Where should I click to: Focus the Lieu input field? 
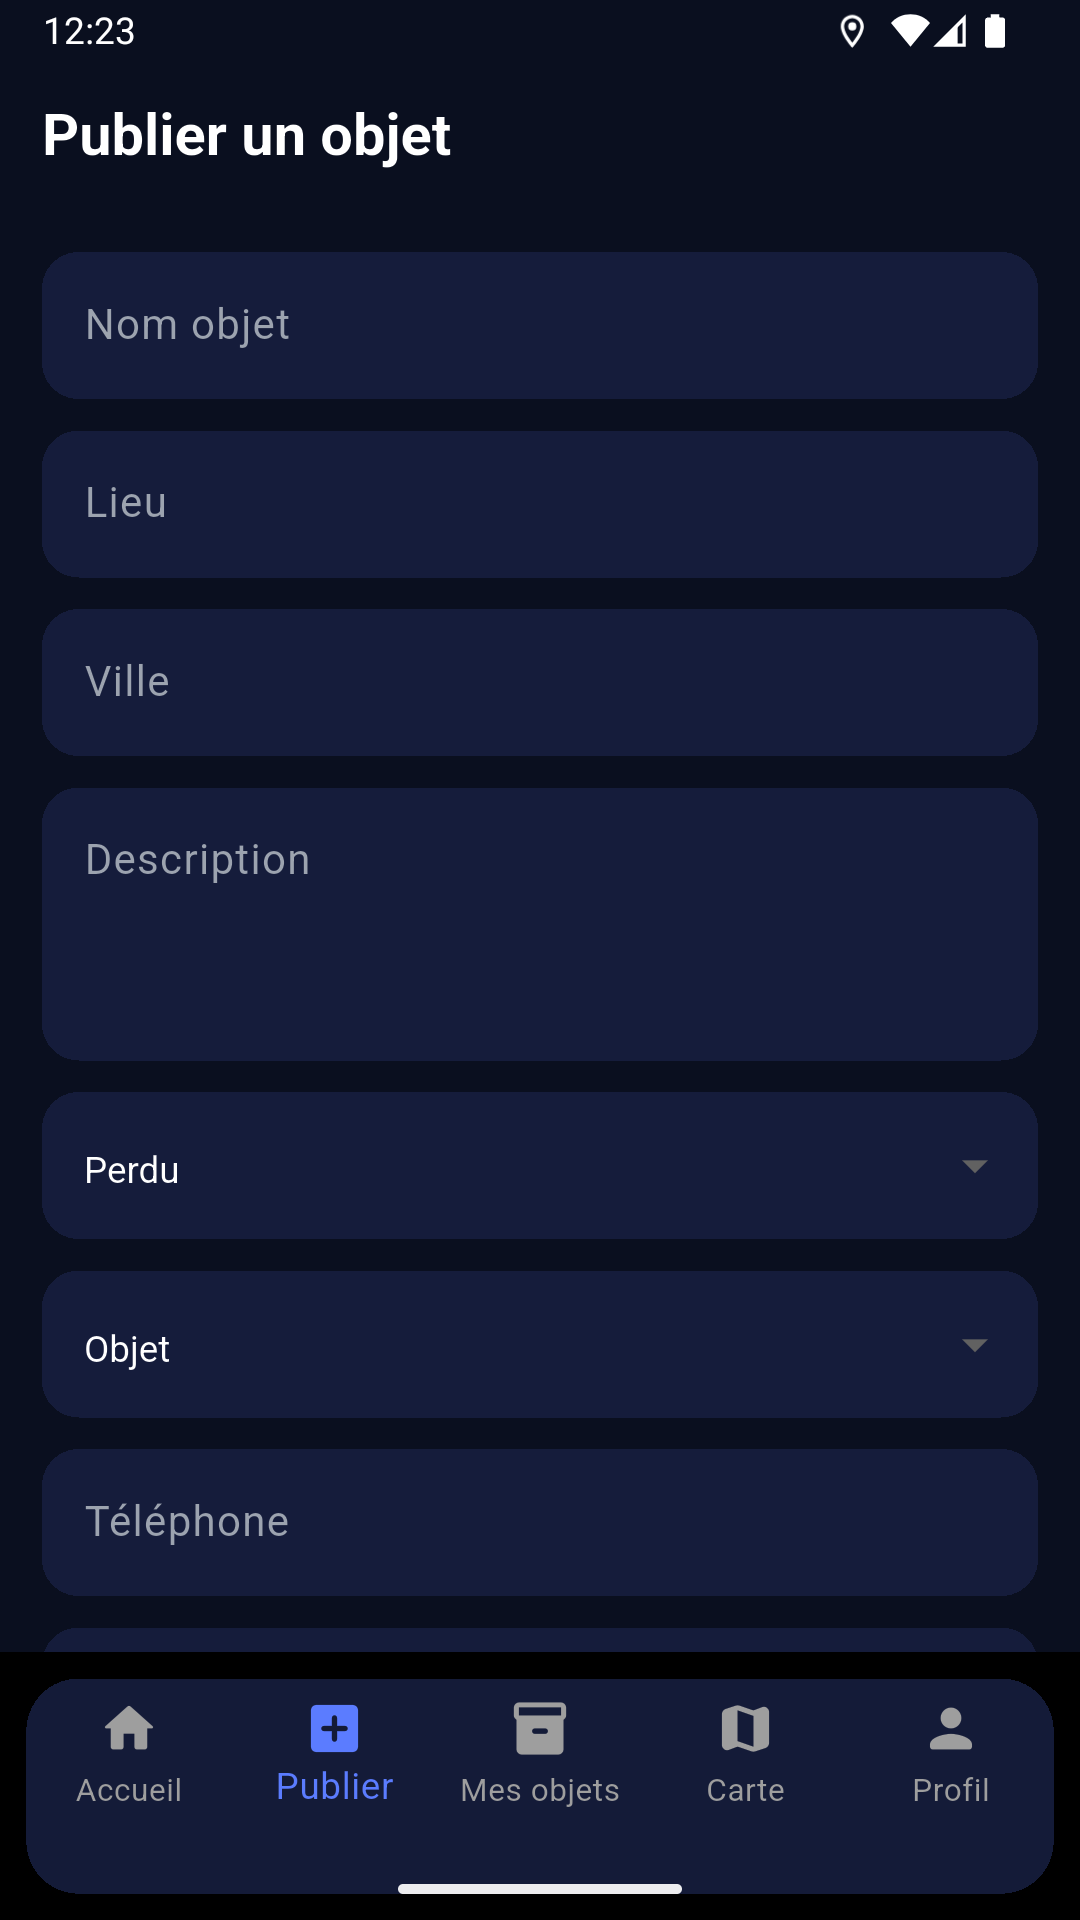pyautogui.click(x=540, y=504)
